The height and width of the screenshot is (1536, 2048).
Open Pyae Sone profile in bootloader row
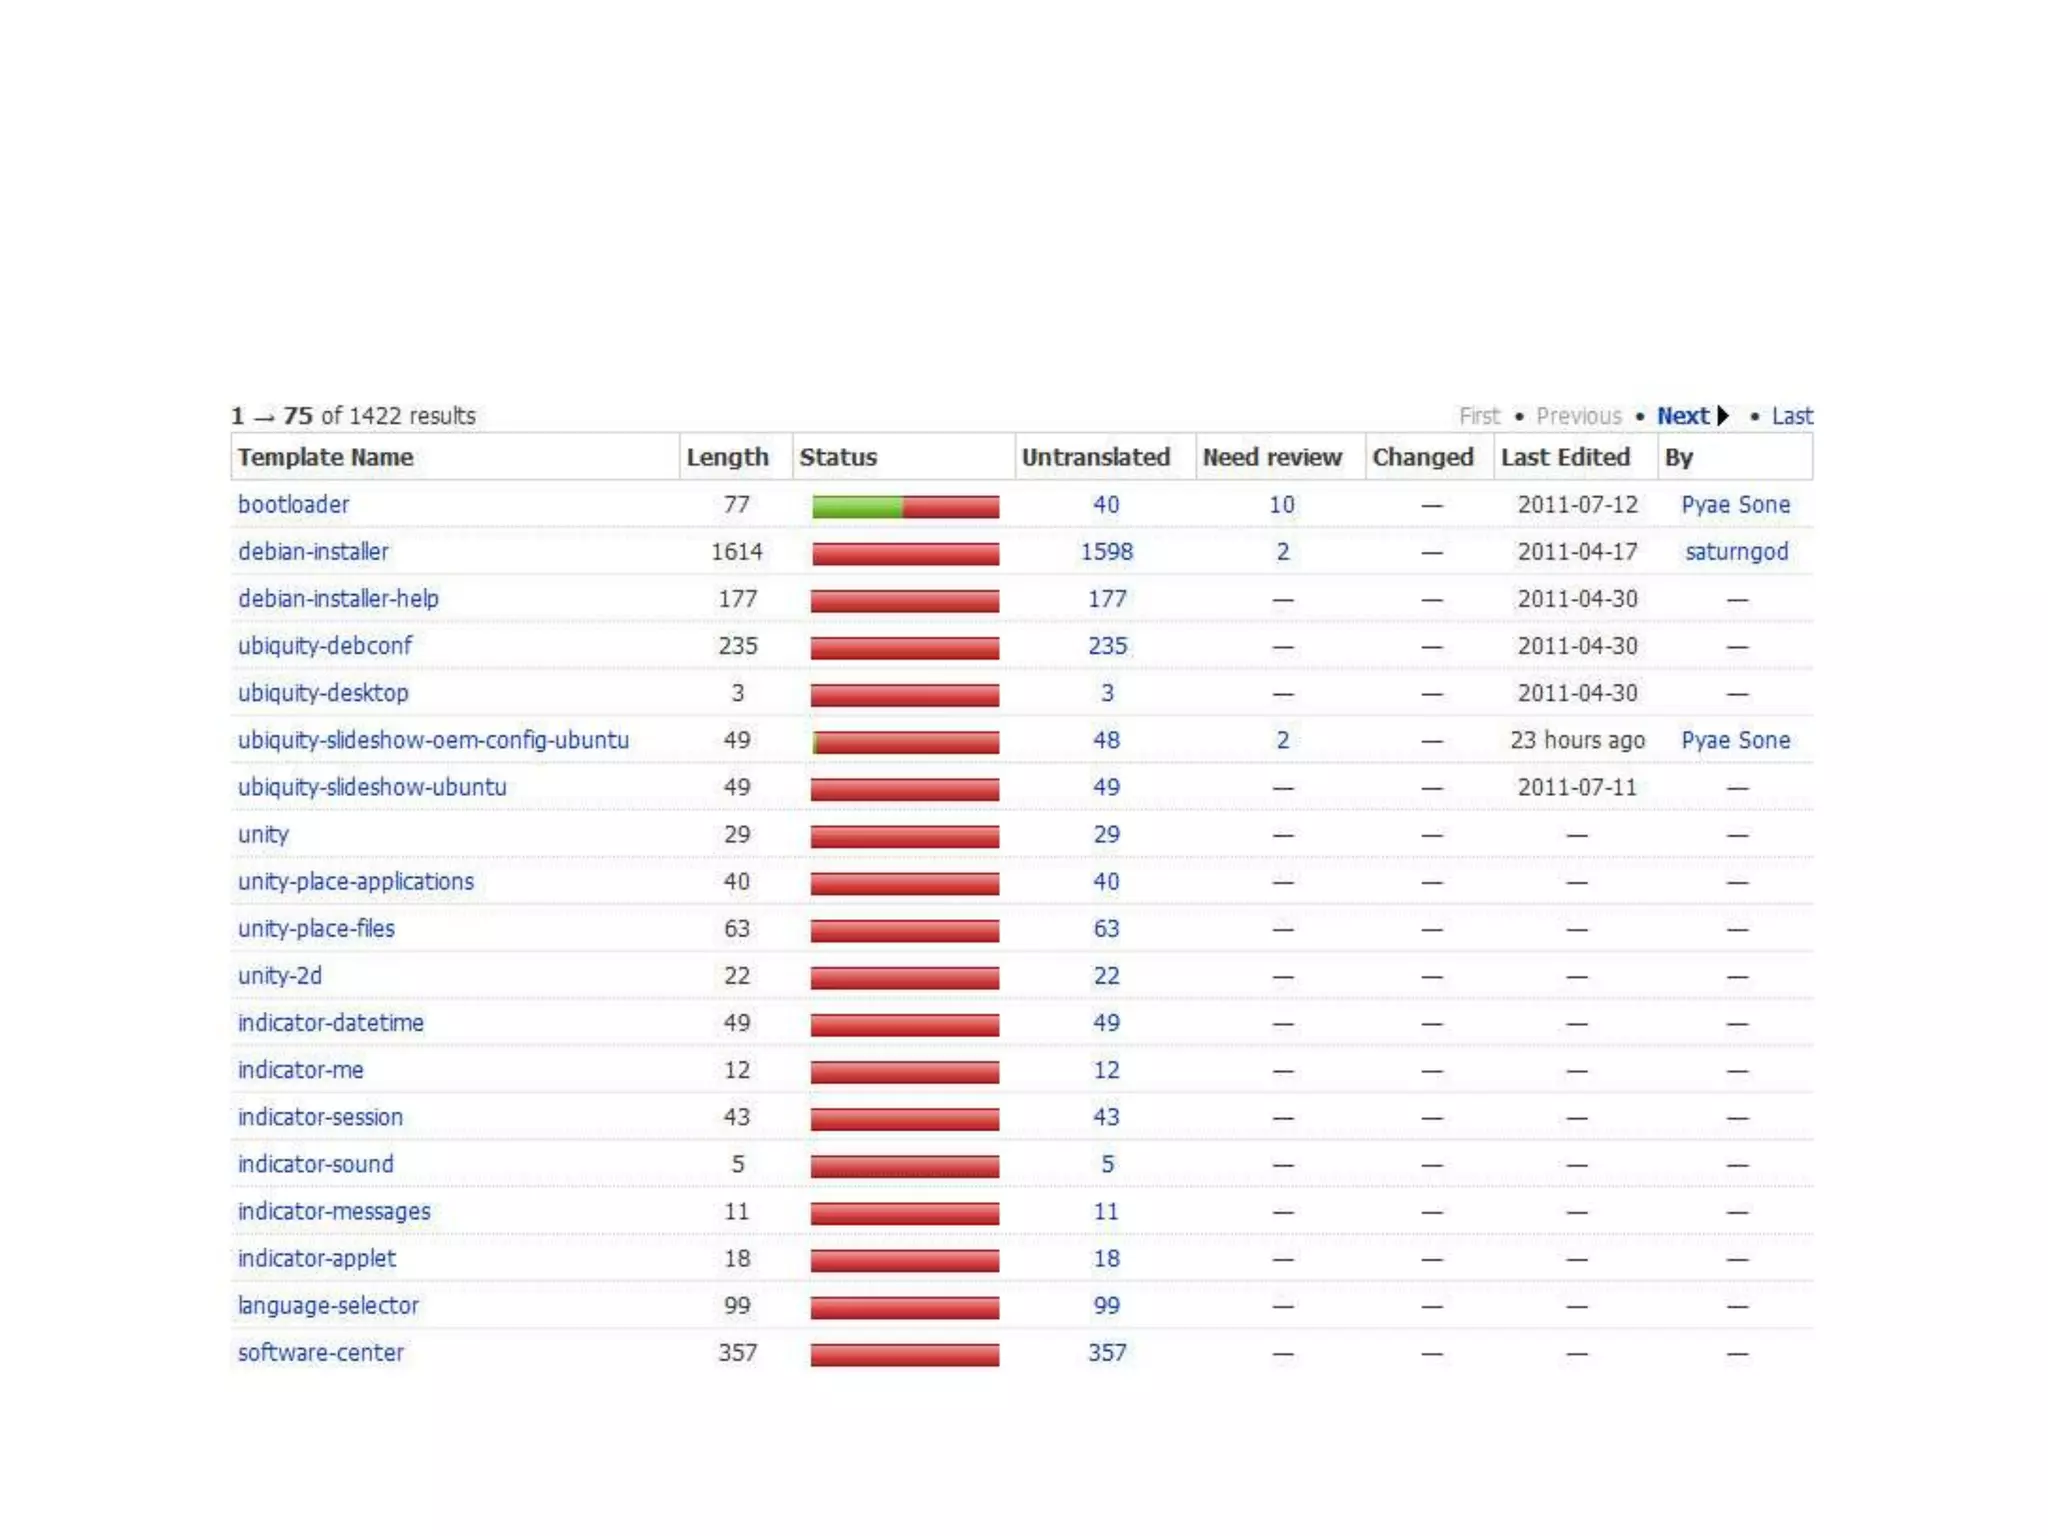[1735, 505]
